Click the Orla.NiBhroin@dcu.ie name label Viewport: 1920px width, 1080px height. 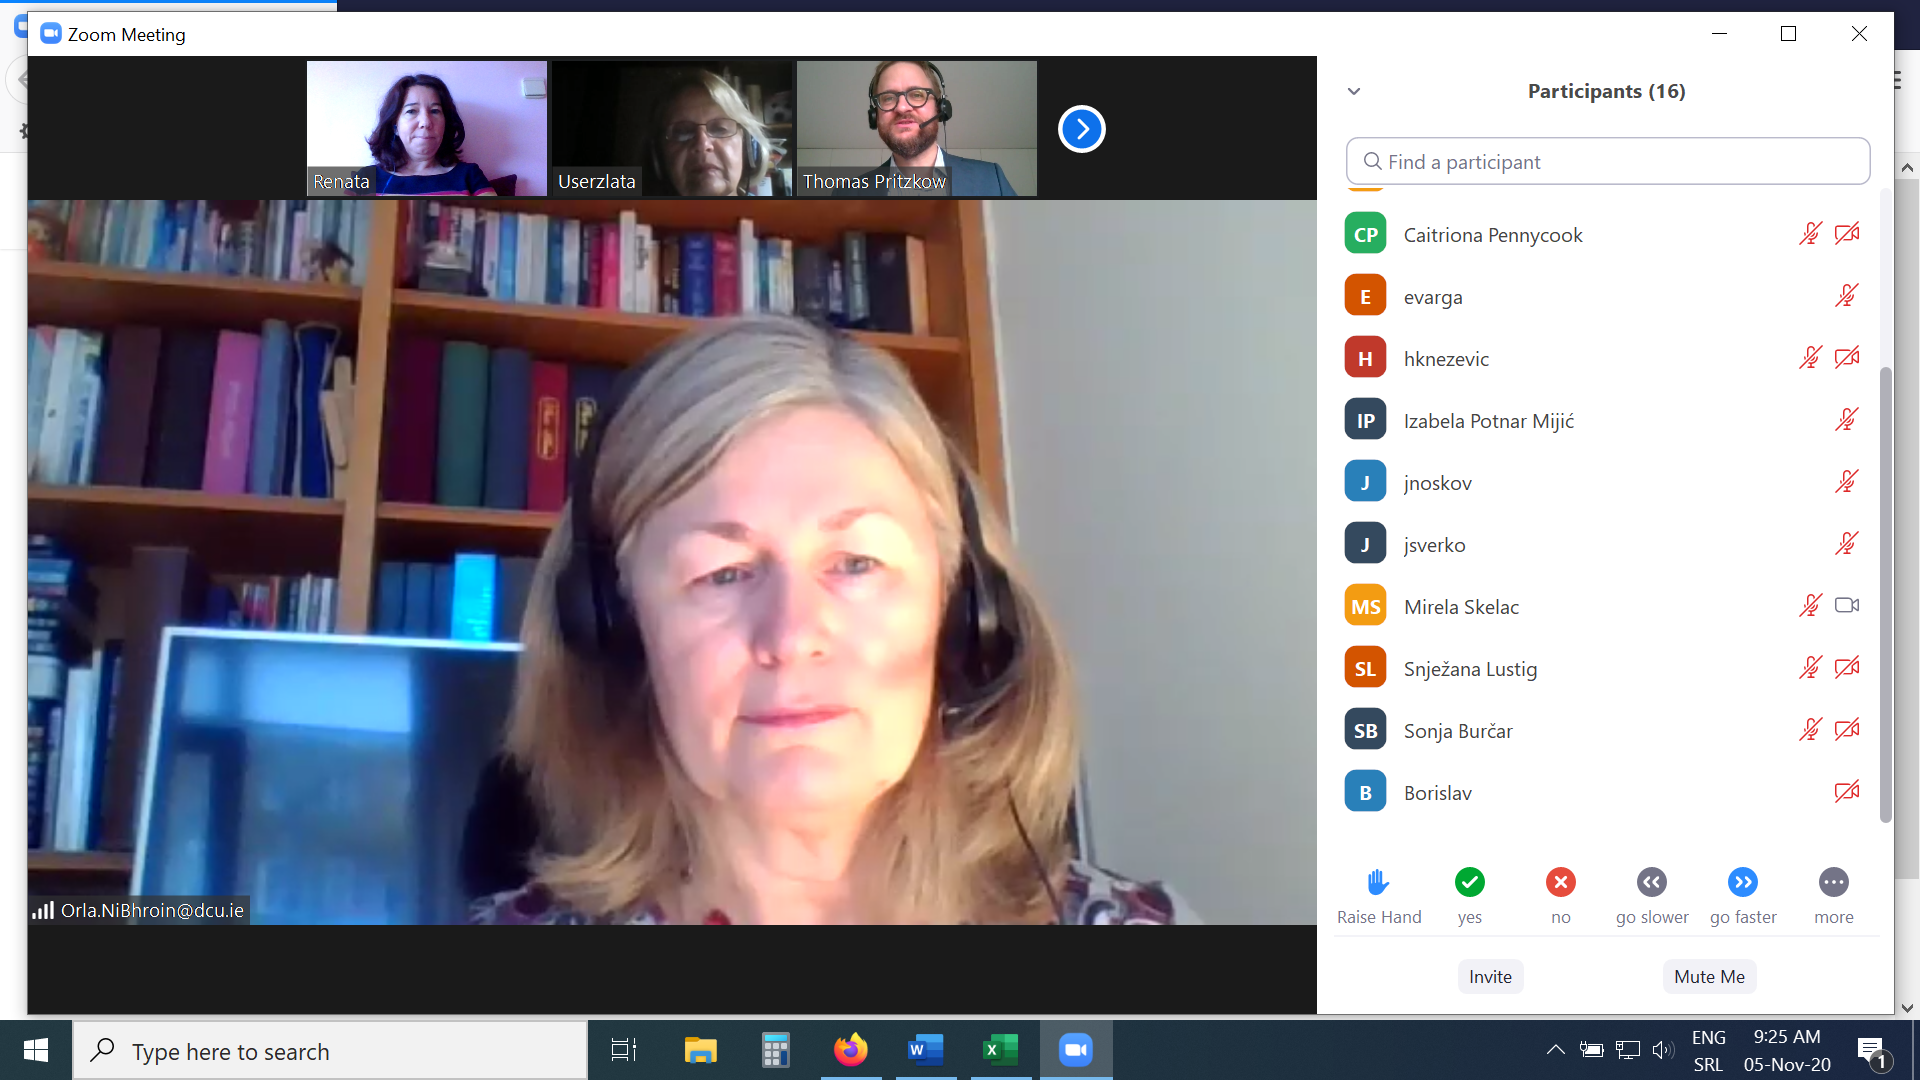pyautogui.click(x=152, y=910)
